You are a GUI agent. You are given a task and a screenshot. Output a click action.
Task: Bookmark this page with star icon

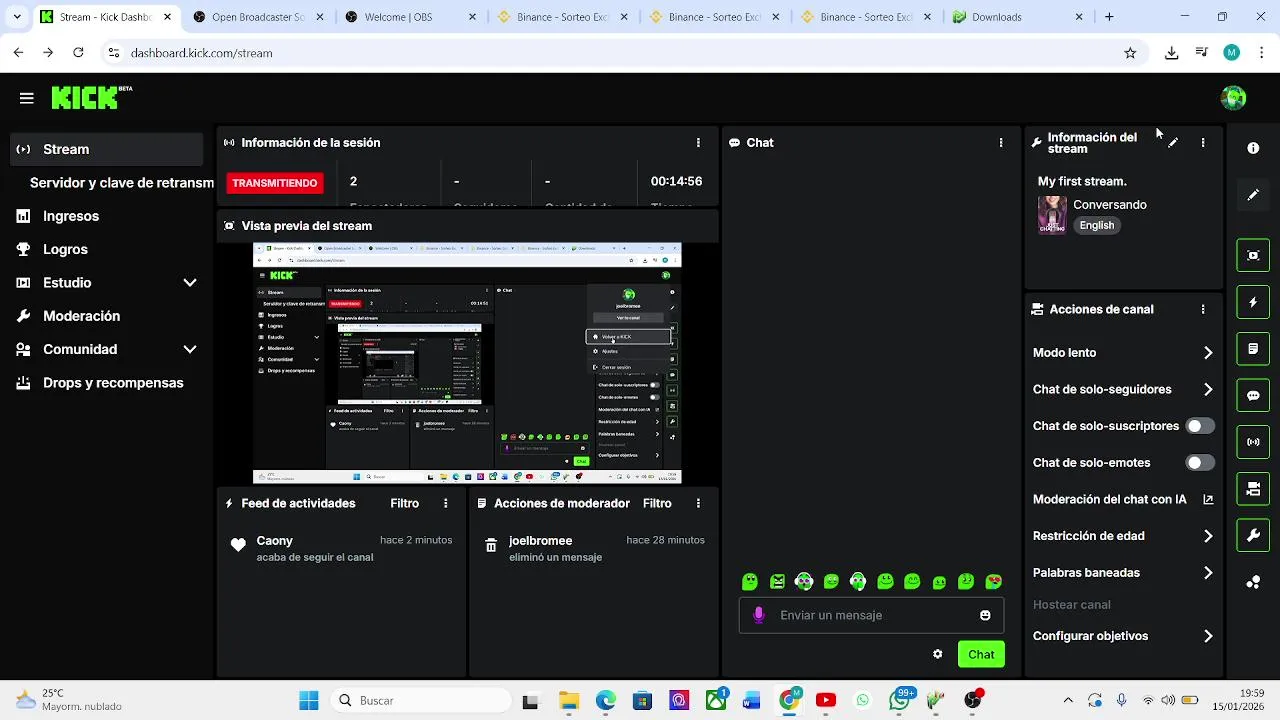pos(1130,53)
